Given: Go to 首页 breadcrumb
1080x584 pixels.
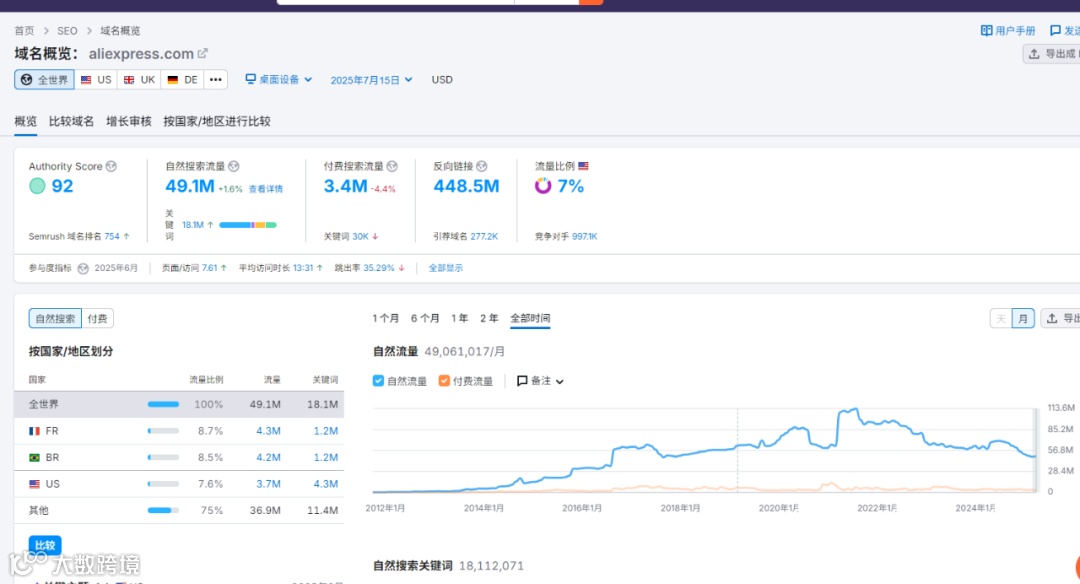Looking at the screenshot, I should coord(24,30).
